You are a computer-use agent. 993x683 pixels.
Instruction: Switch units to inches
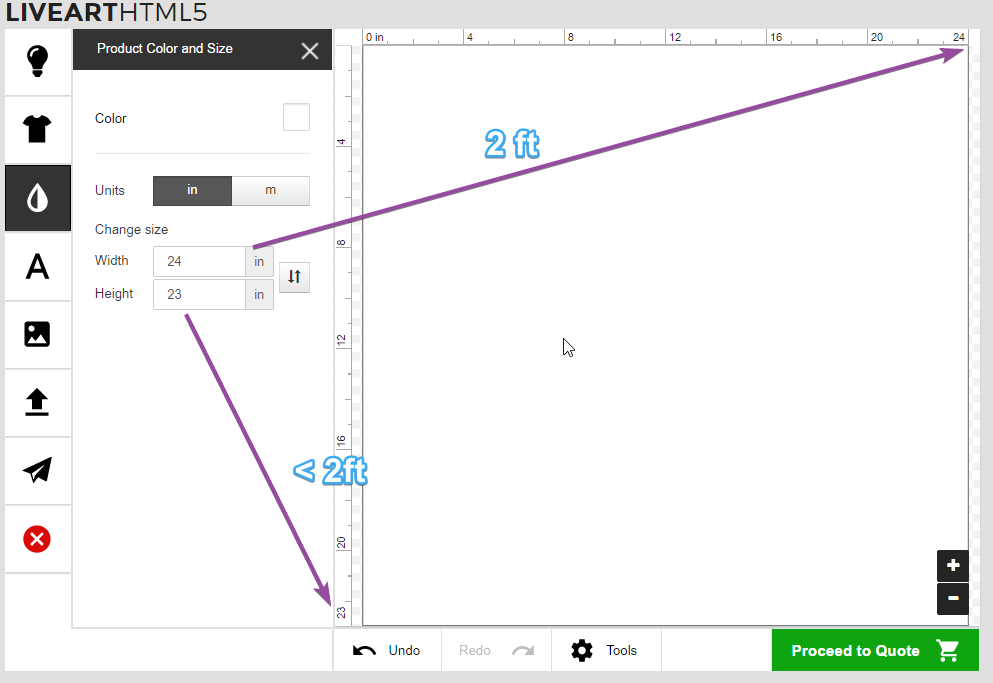click(192, 190)
